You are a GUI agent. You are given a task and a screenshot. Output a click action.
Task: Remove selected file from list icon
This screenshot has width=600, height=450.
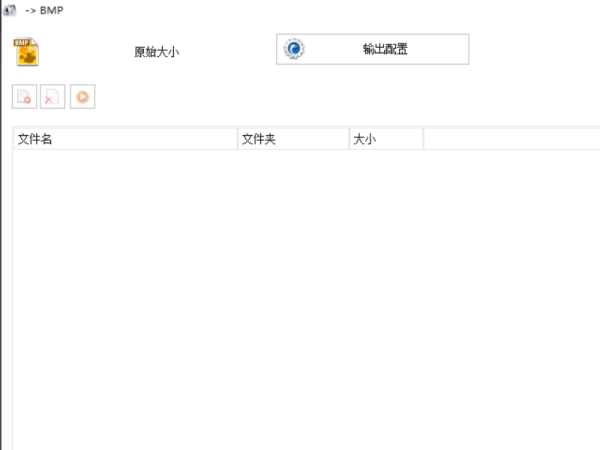point(24,96)
